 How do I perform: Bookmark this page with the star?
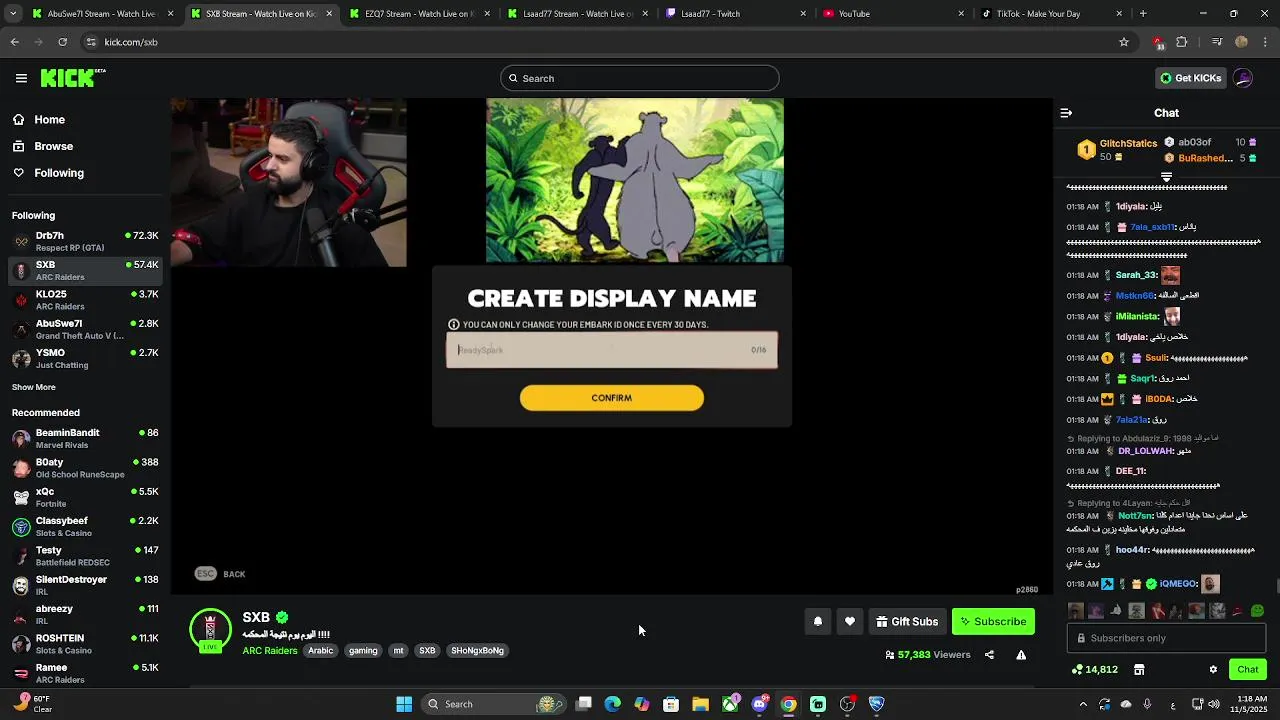(1124, 42)
